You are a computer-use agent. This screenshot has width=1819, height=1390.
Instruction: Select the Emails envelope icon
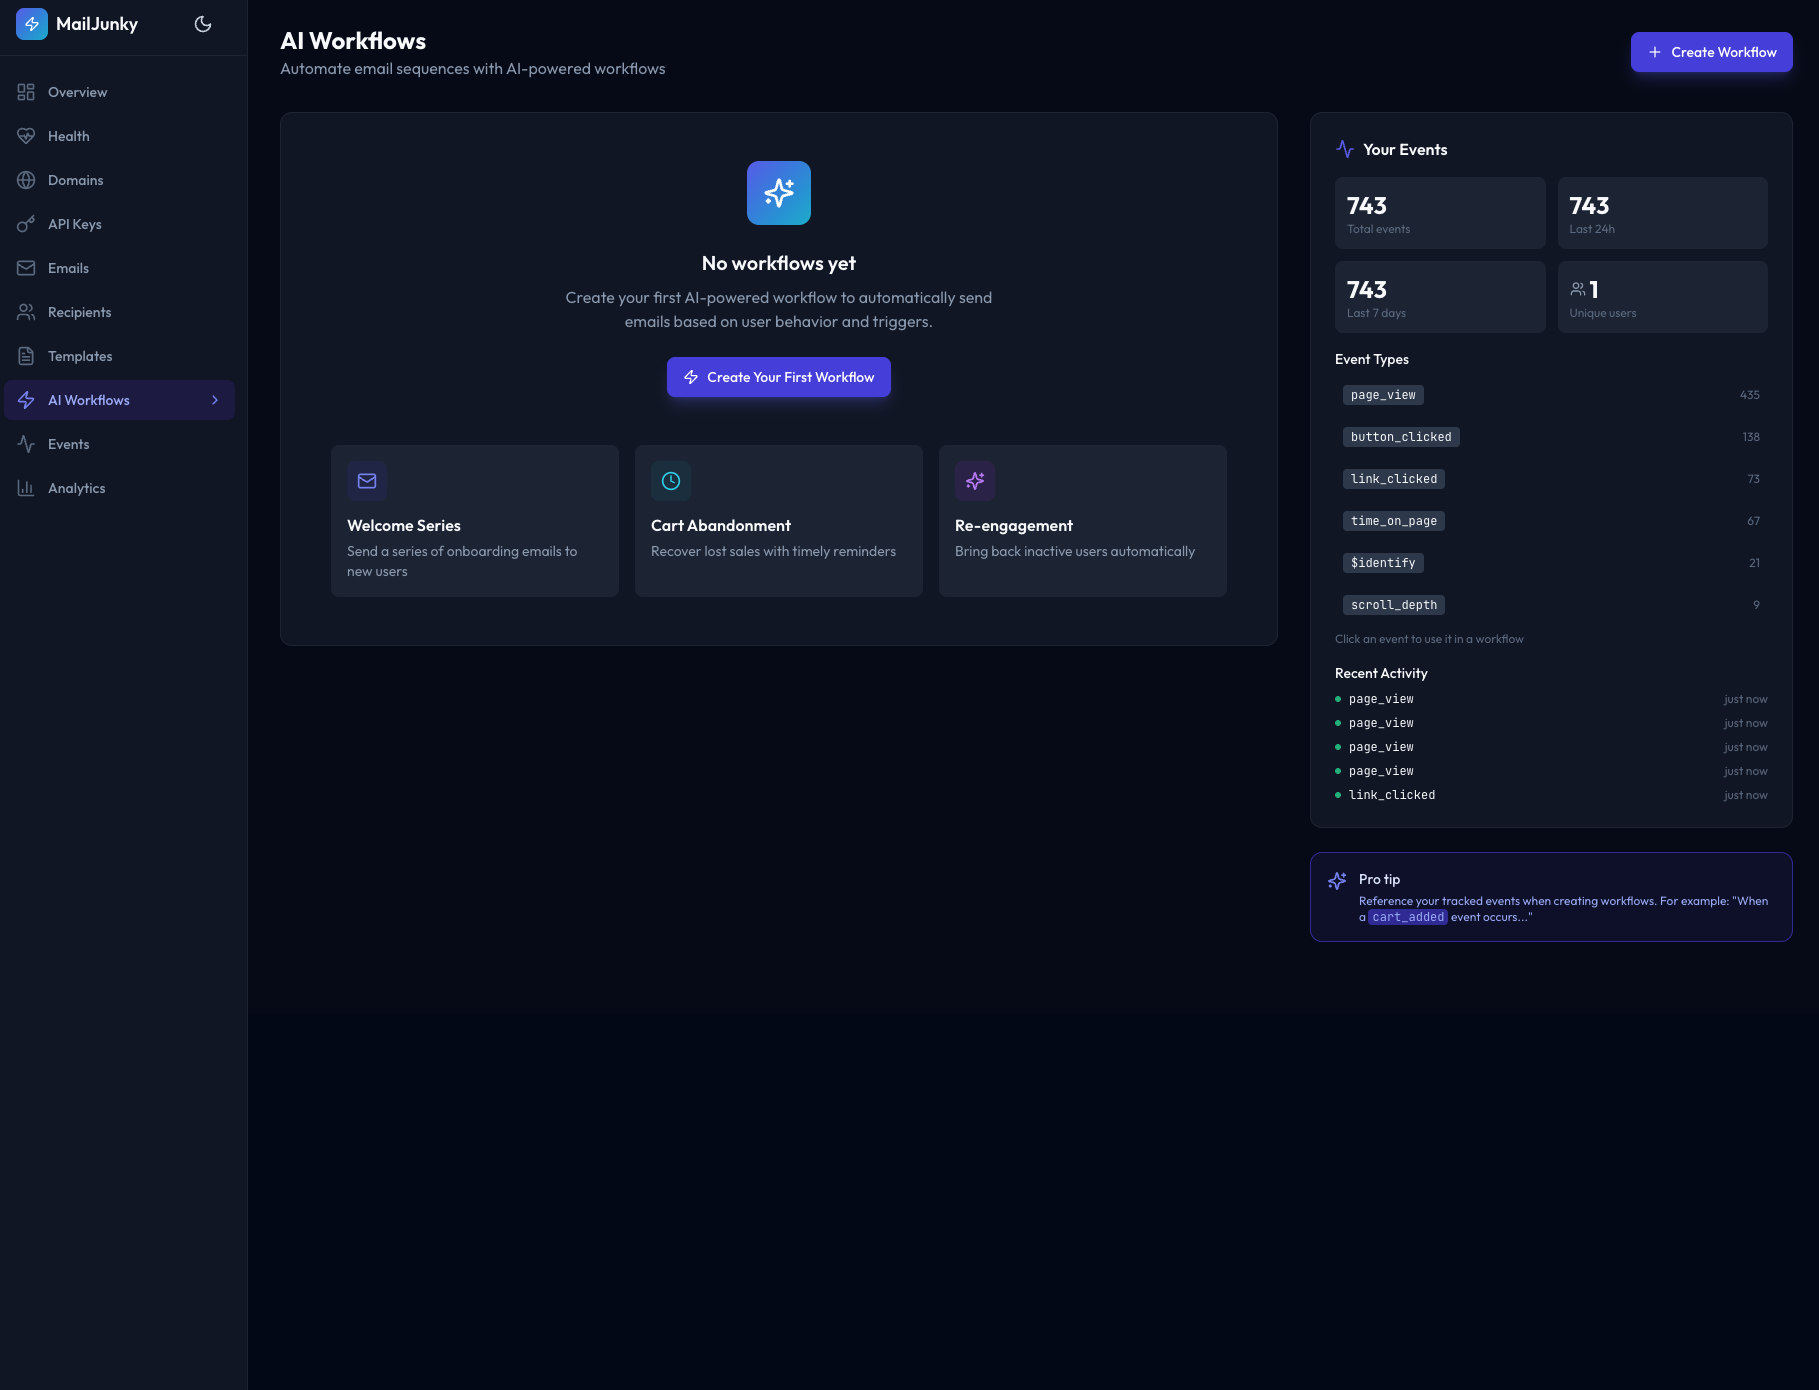(27, 268)
